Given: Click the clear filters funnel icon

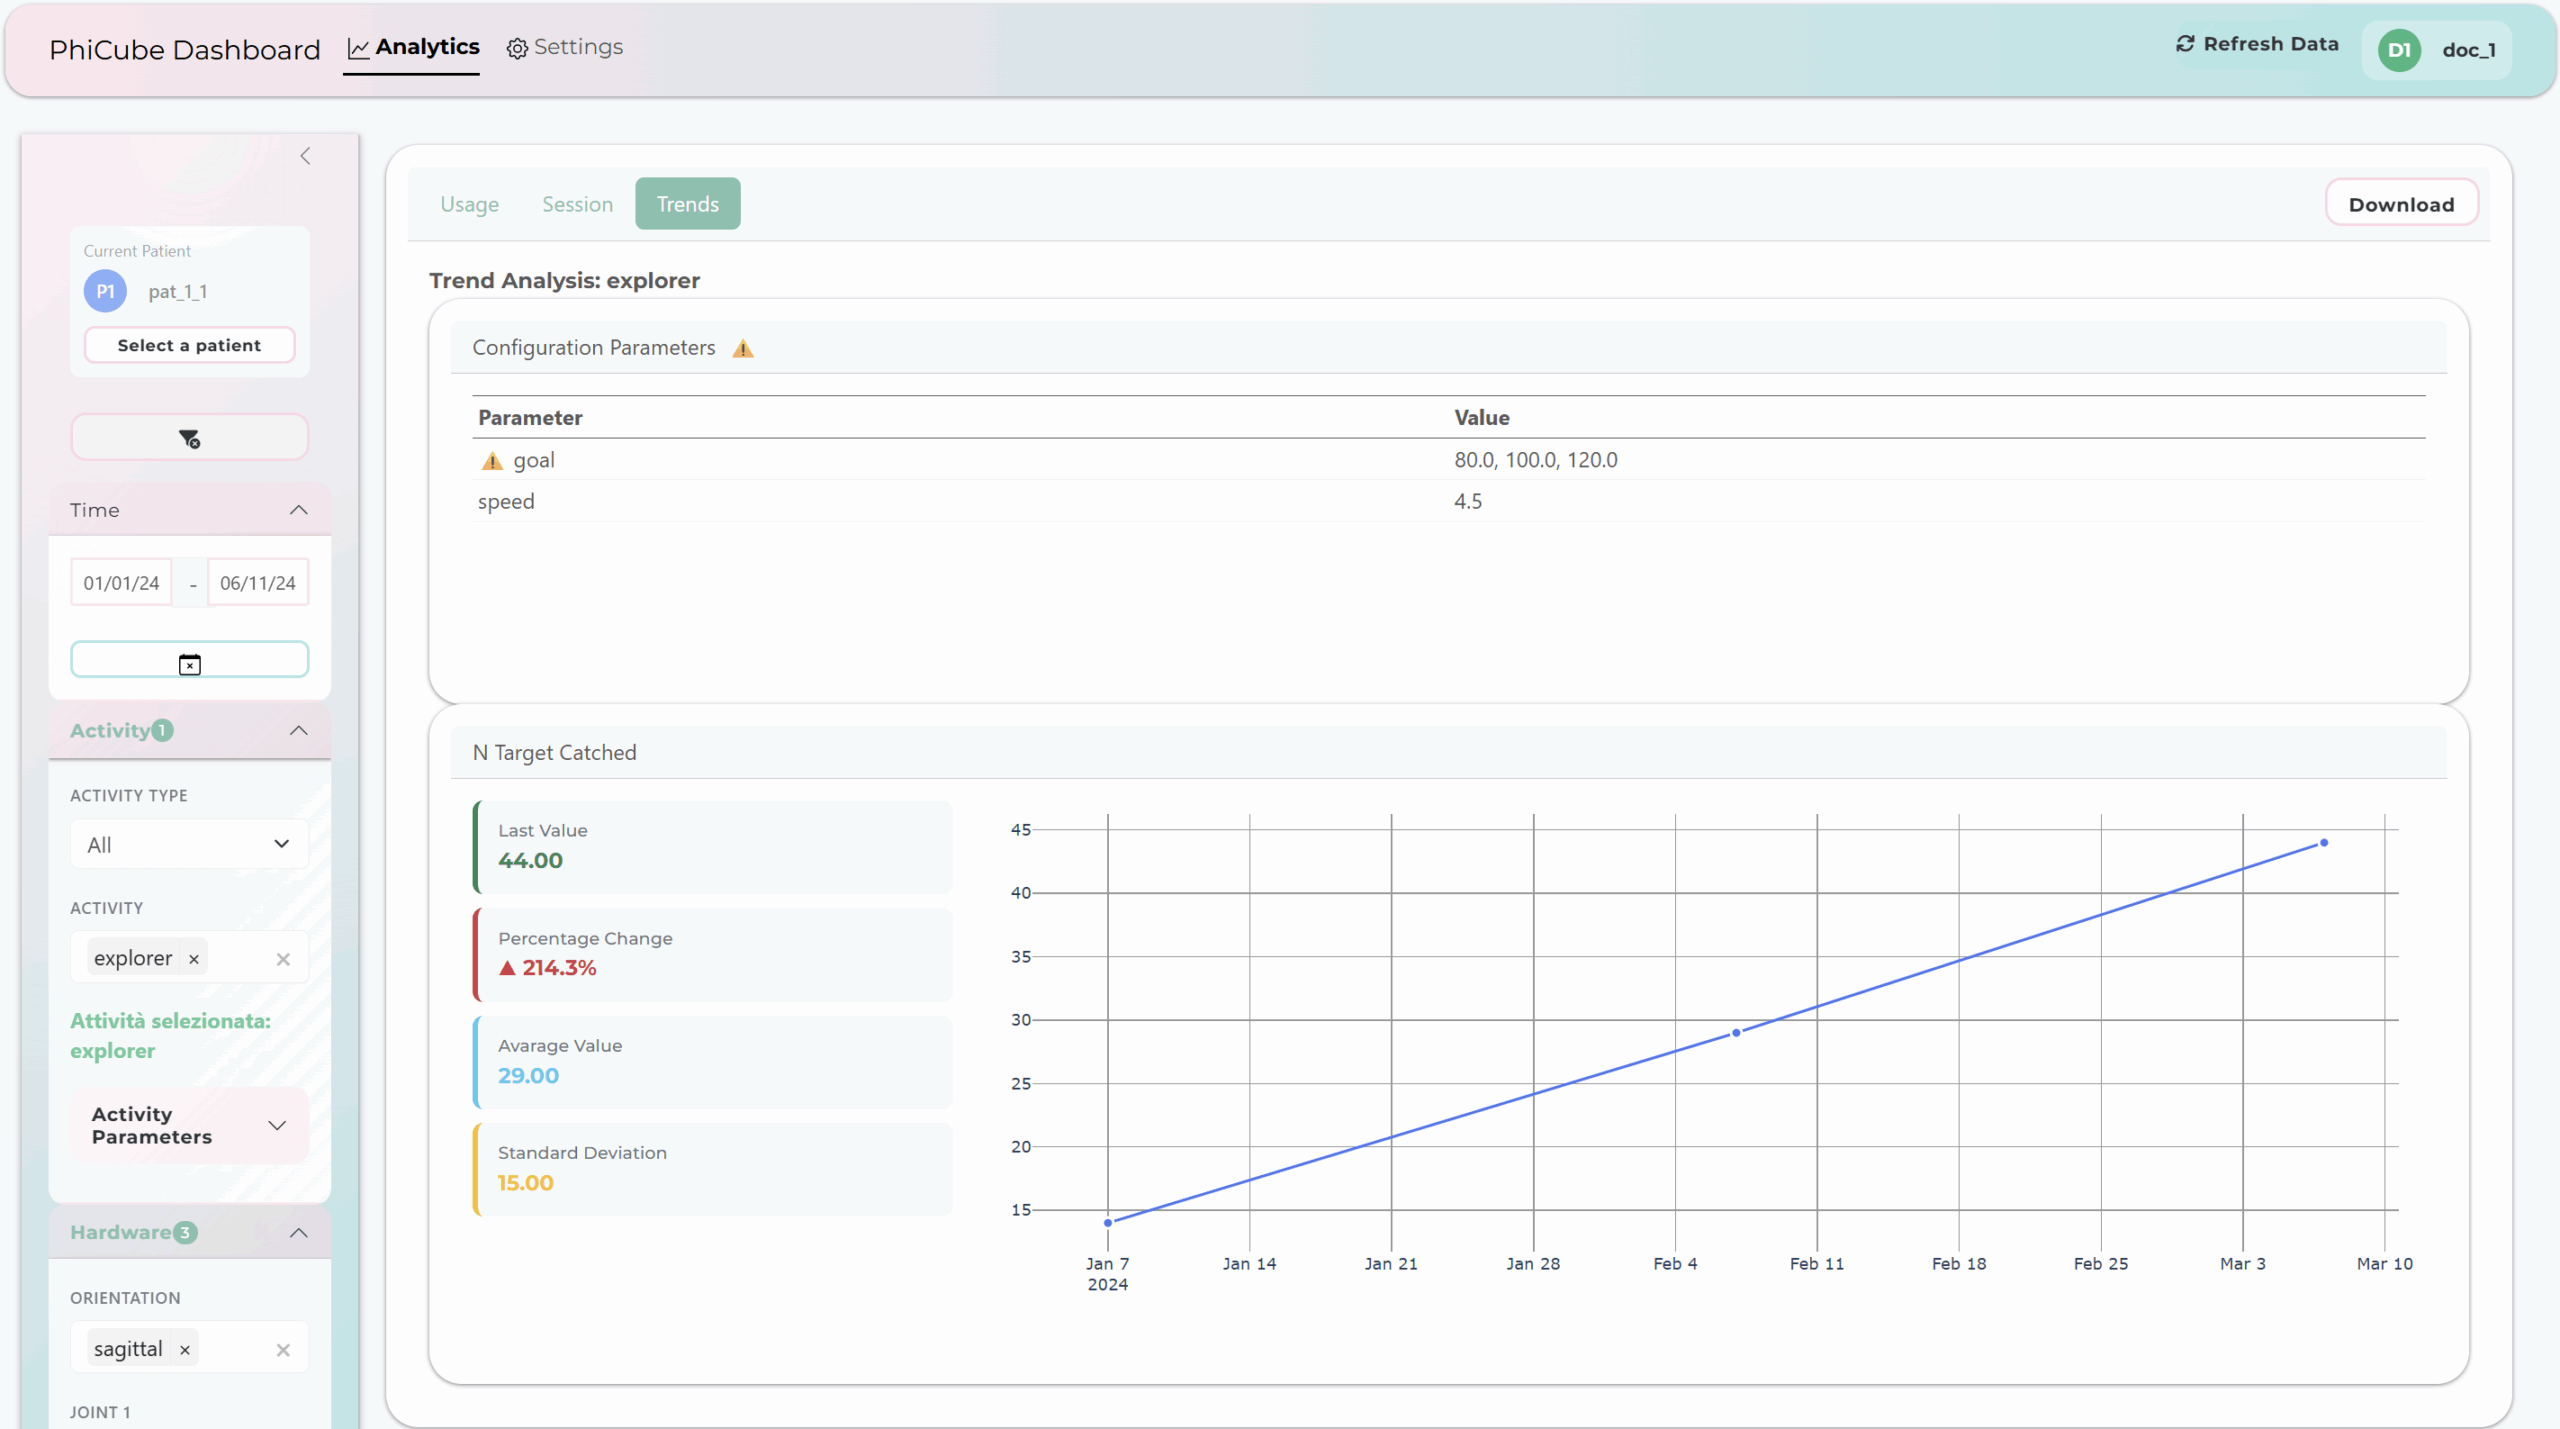Looking at the screenshot, I should 189,438.
